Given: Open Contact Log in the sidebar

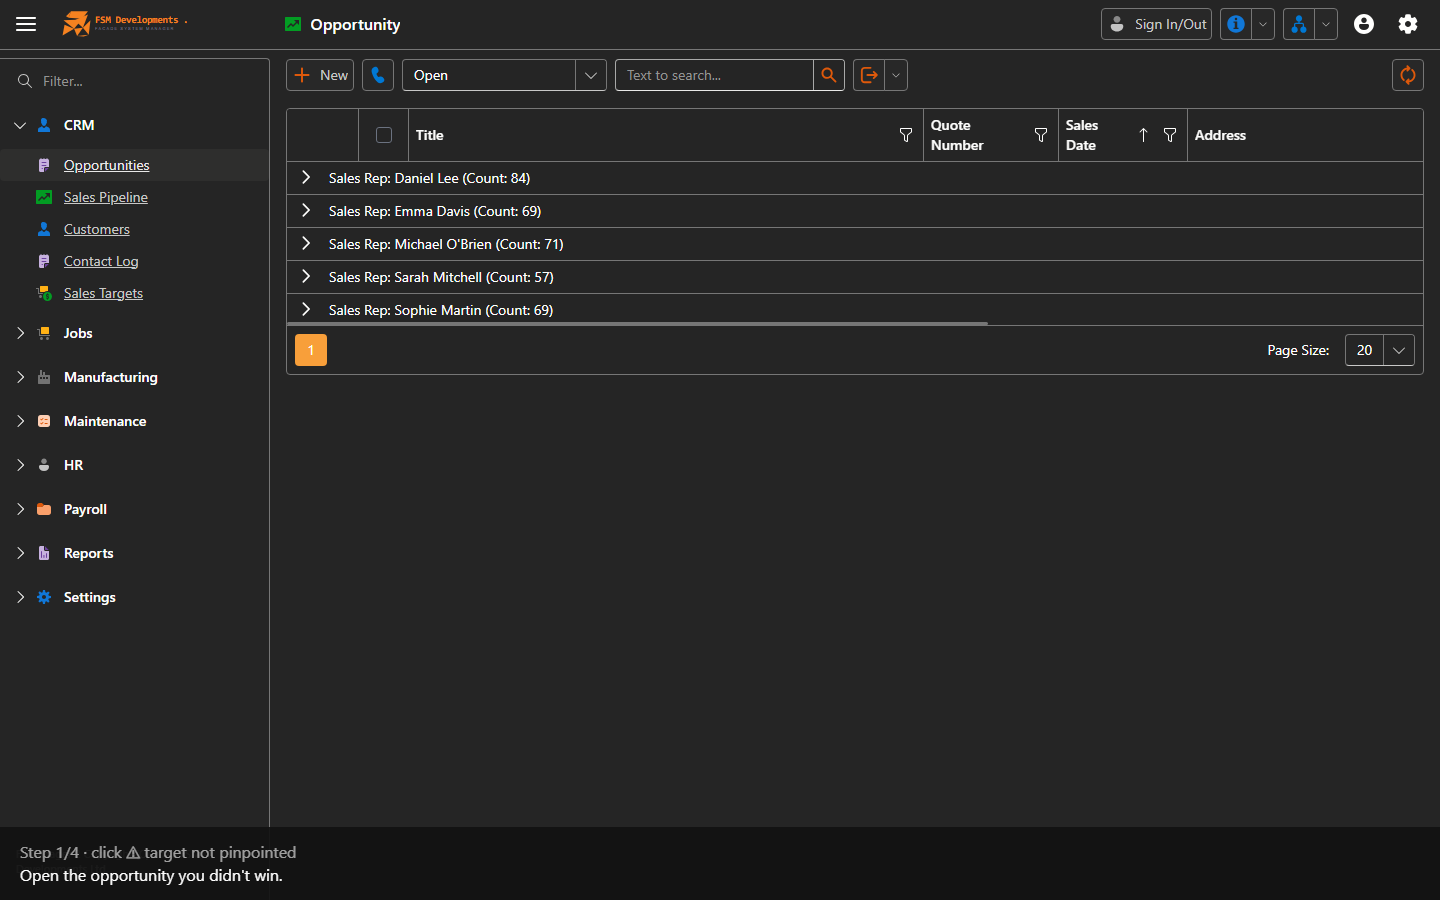Looking at the screenshot, I should pyautogui.click(x=101, y=261).
